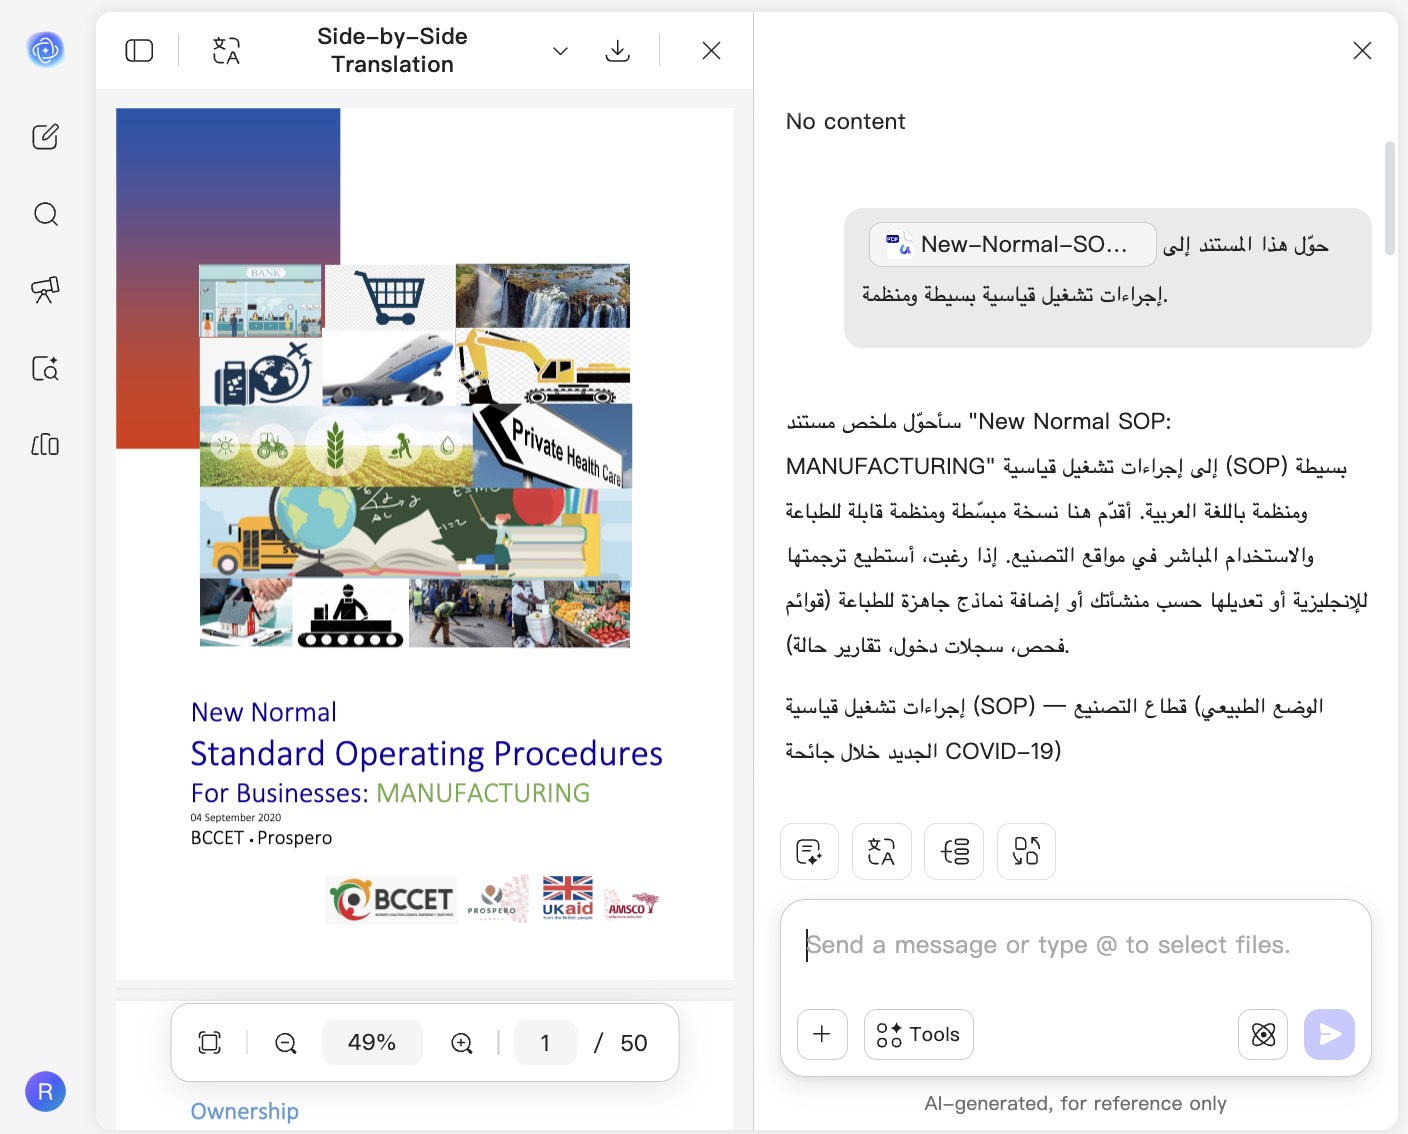Click the page number field showing 1

545,1043
